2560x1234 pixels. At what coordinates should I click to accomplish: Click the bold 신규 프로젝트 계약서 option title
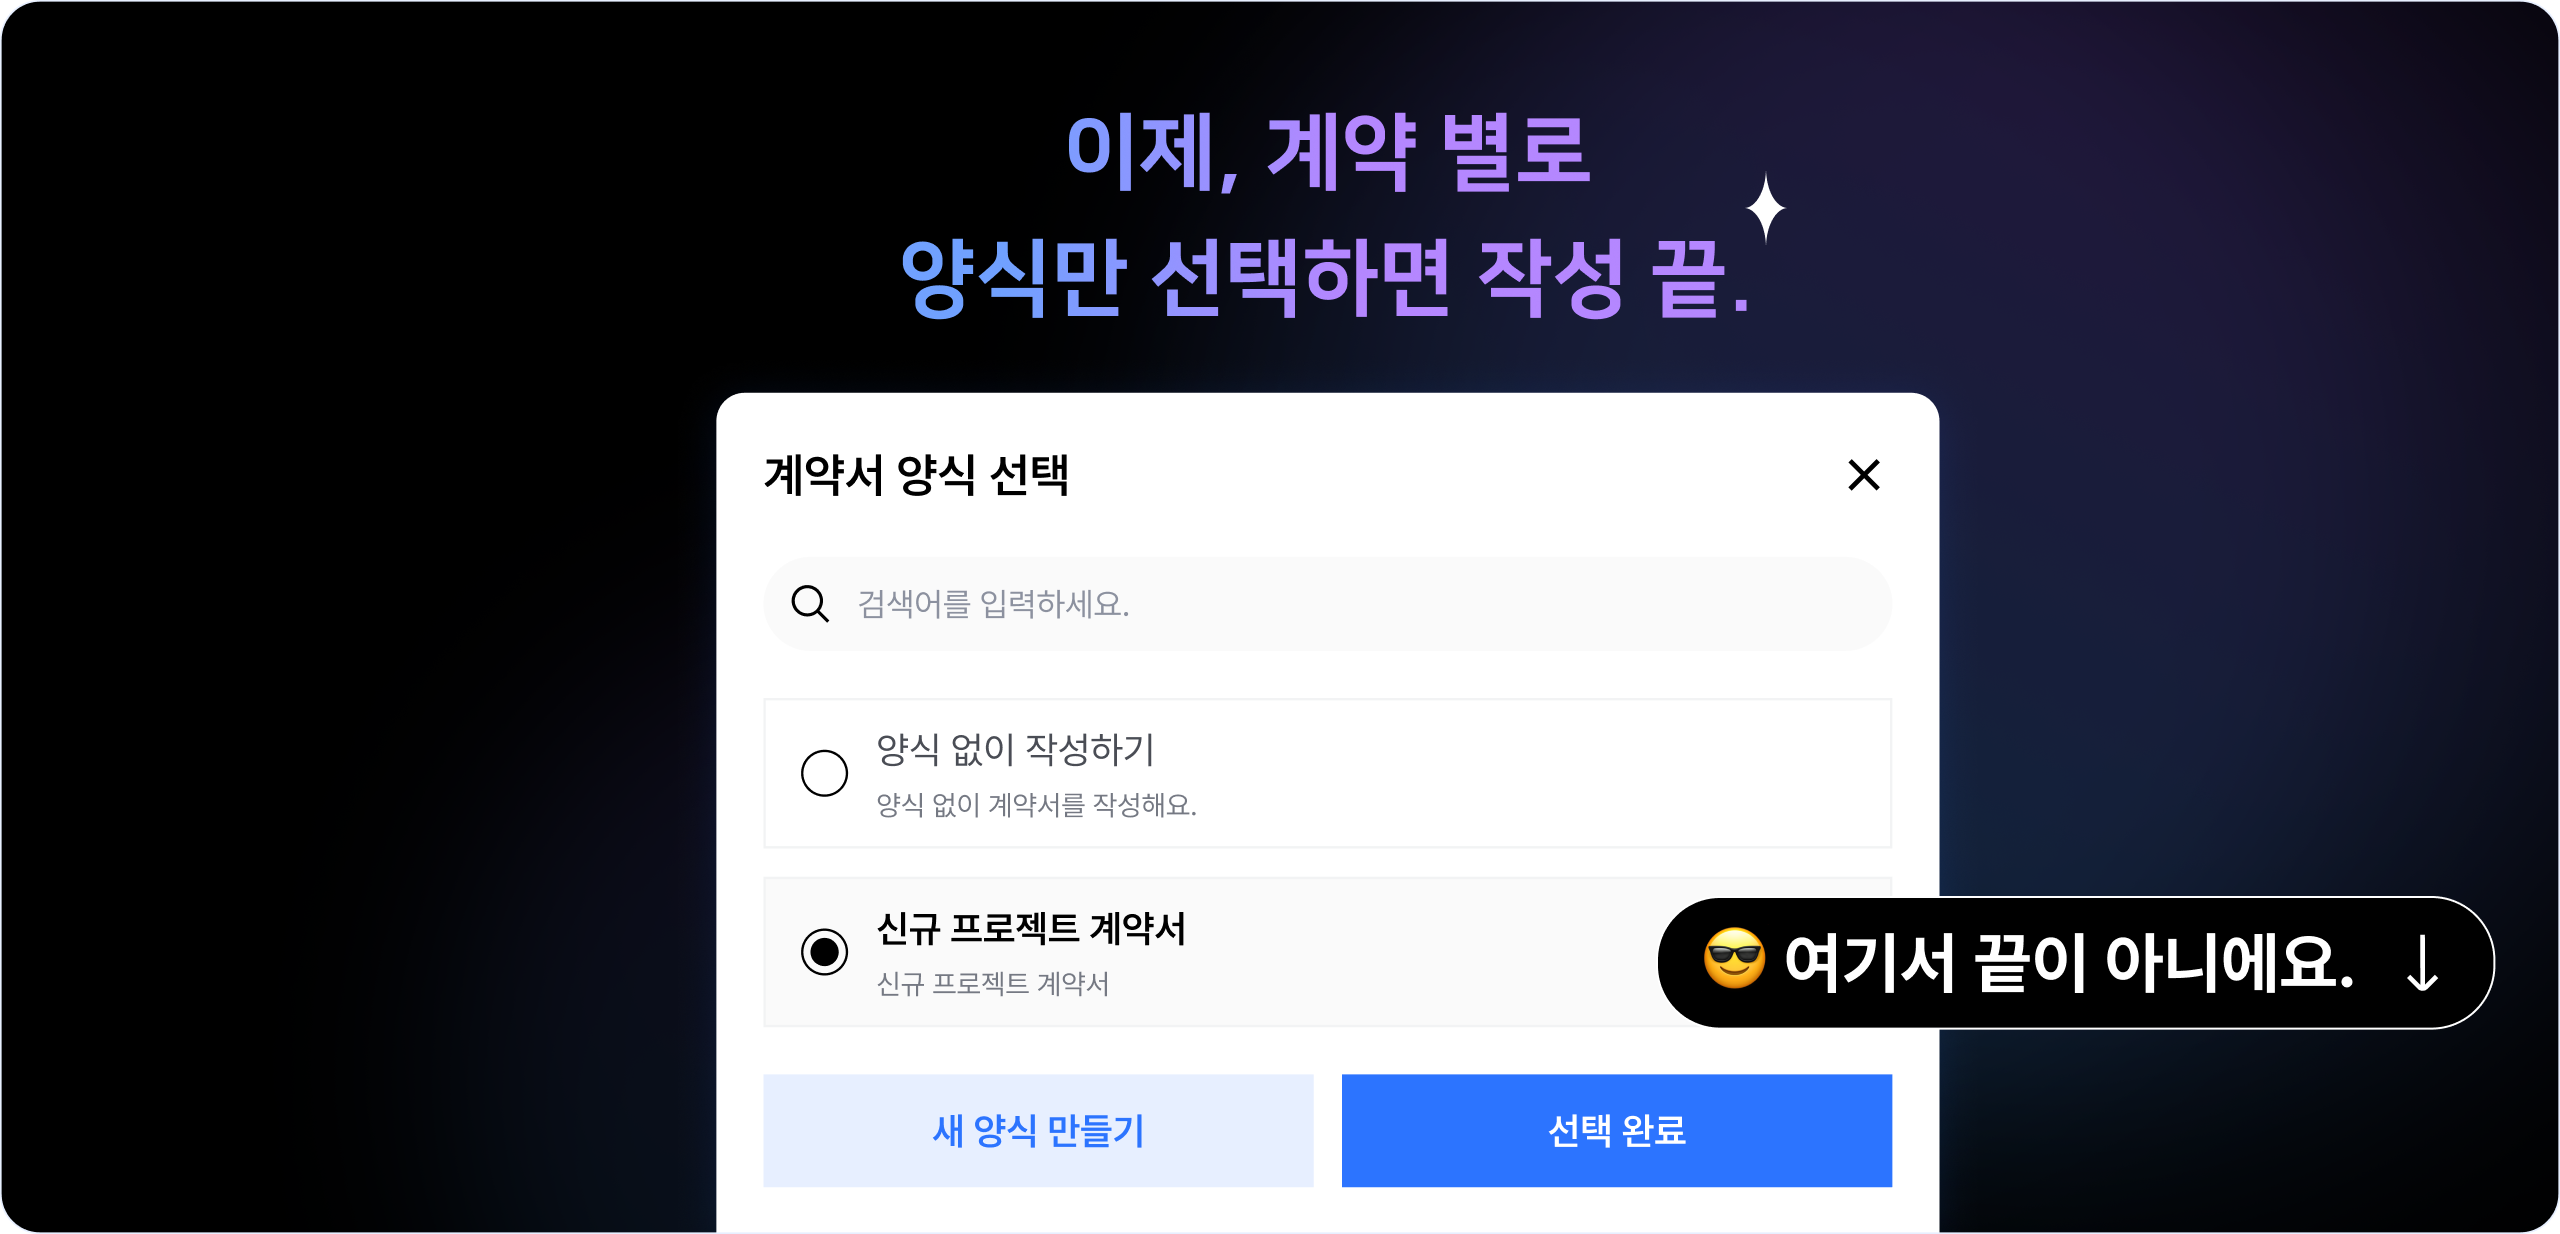coord(1031,928)
